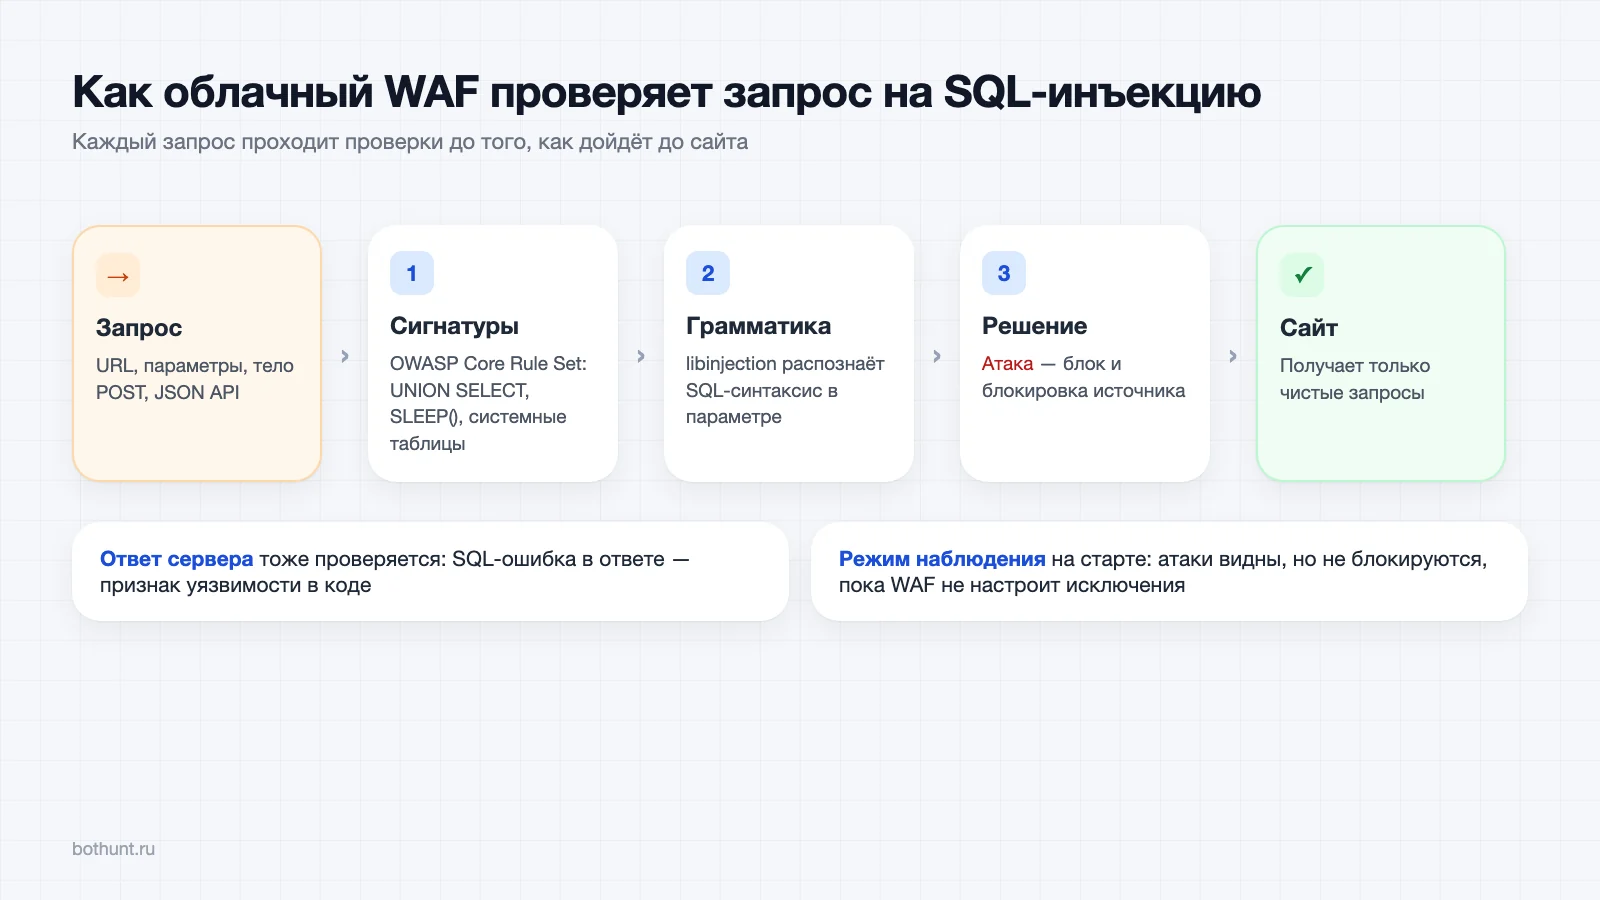
Task: Click the chevron between Запрос and Сигнатуры cards
Action: click(345, 356)
